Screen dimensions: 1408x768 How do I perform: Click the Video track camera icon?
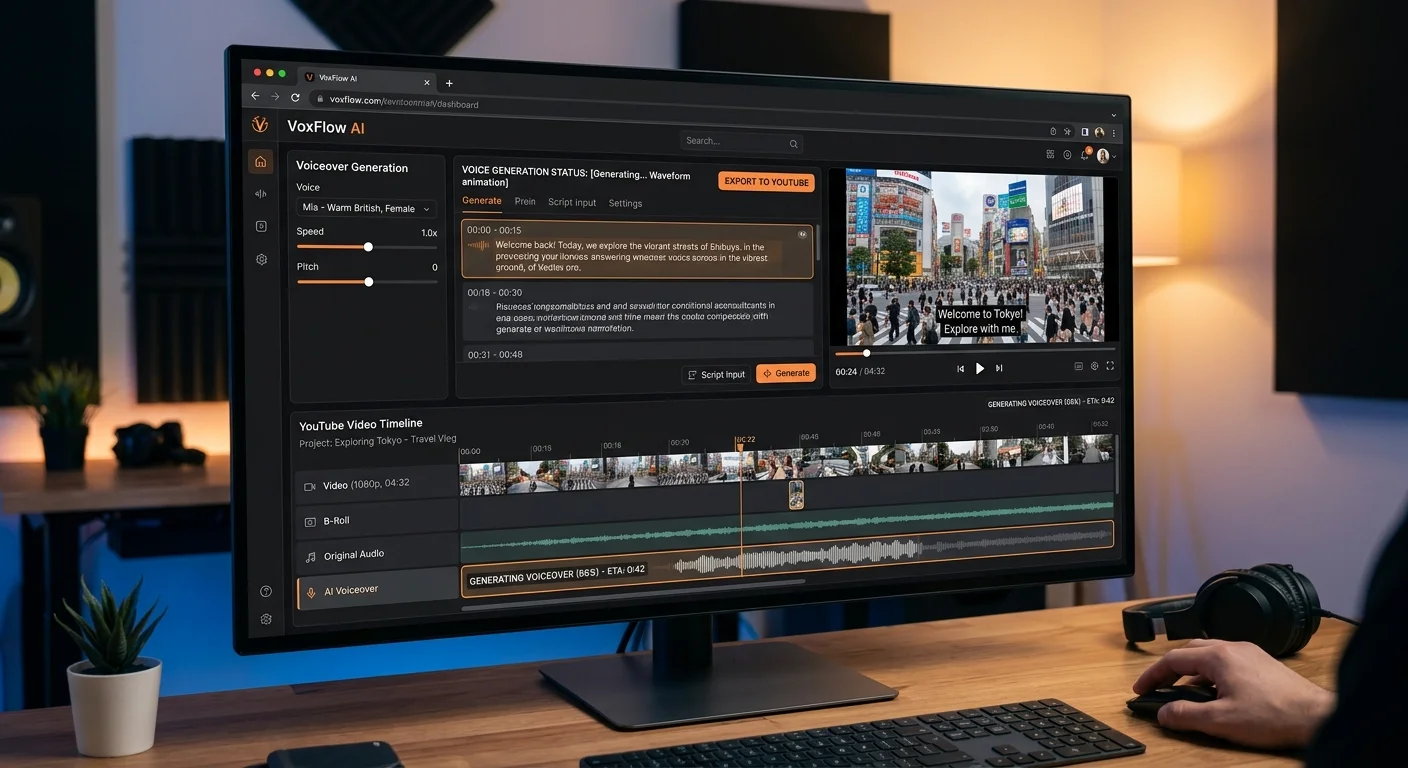tap(309, 487)
